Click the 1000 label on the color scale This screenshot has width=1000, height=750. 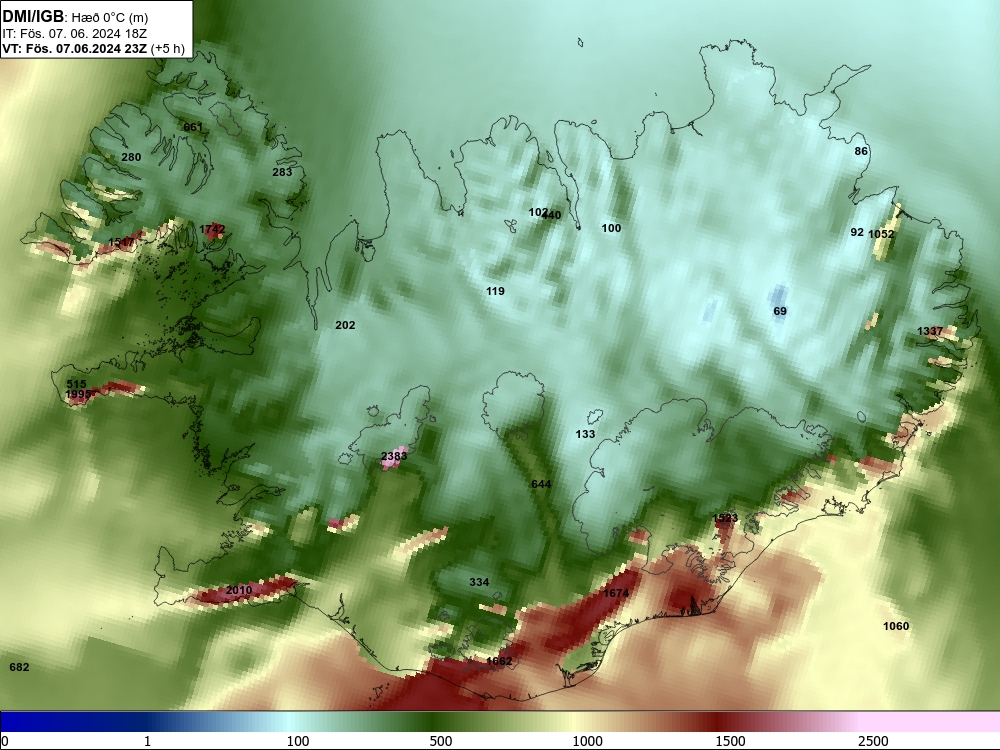coord(587,741)
